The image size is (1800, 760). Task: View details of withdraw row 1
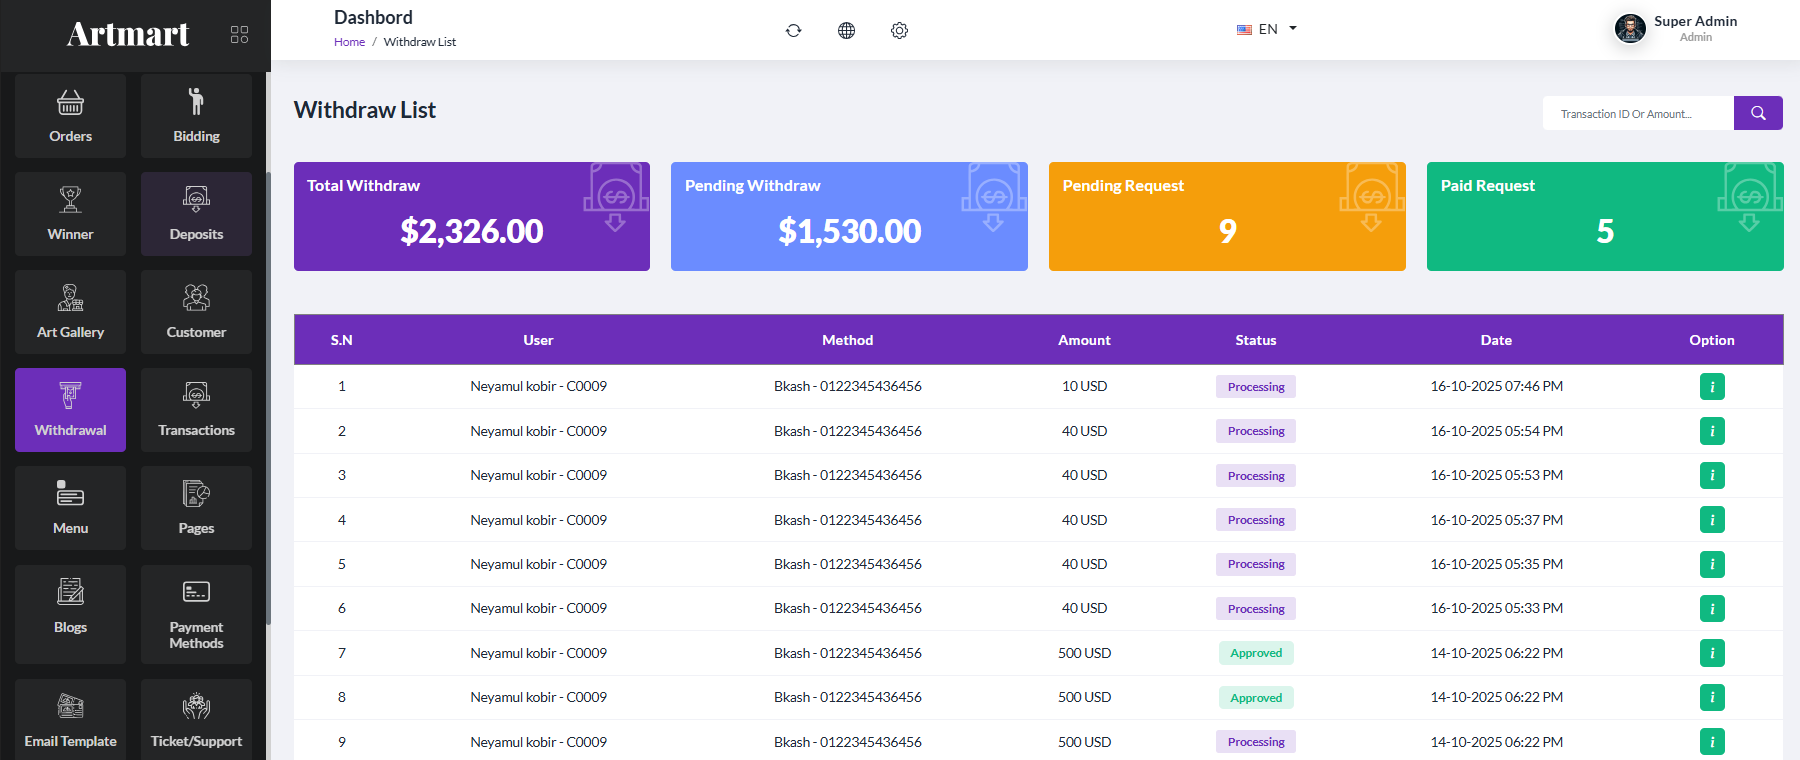click(x=1712, y=386)
